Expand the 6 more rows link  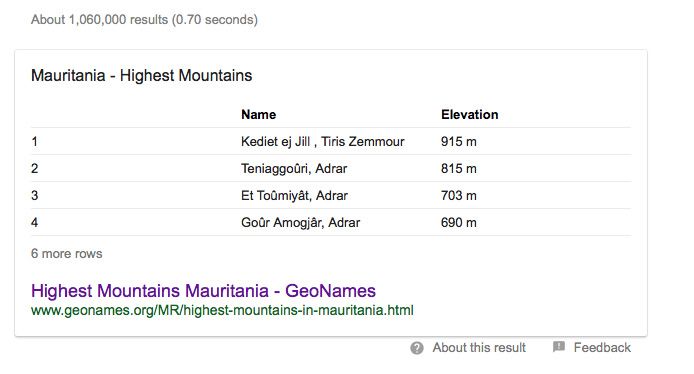pos(66,254)
